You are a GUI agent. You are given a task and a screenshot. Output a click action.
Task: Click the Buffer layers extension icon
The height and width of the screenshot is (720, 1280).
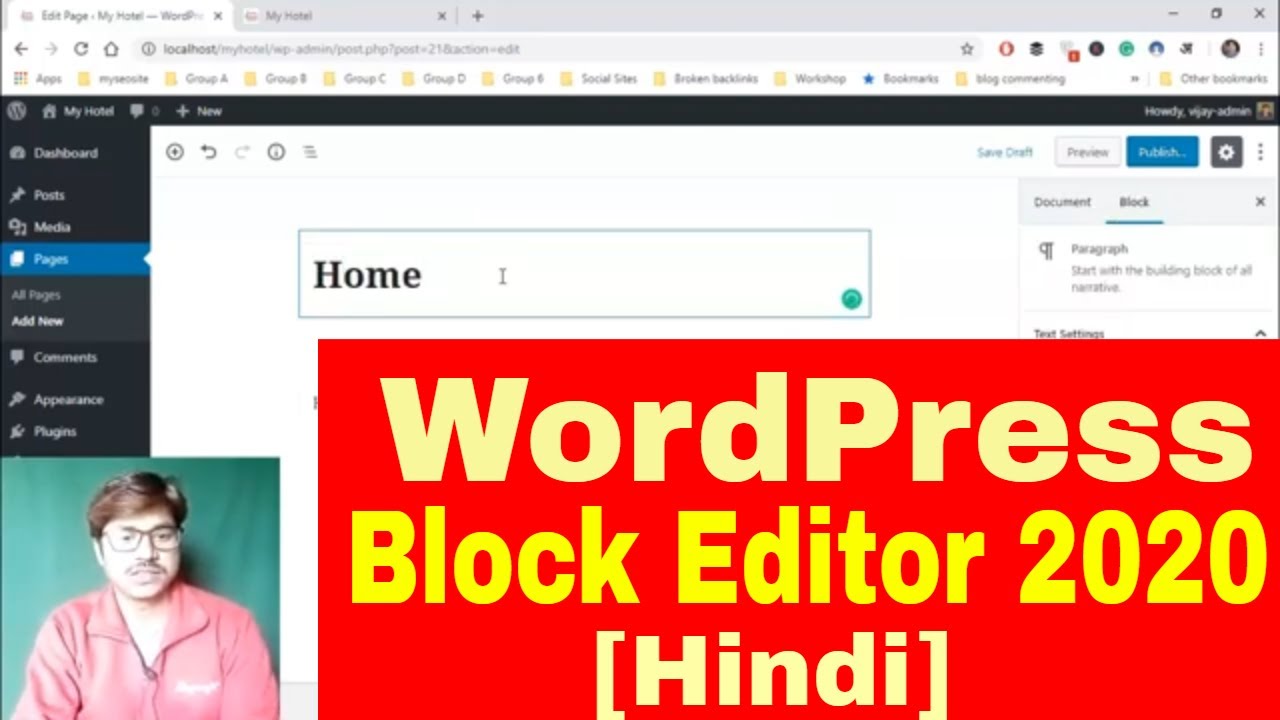click(1036, 49)
